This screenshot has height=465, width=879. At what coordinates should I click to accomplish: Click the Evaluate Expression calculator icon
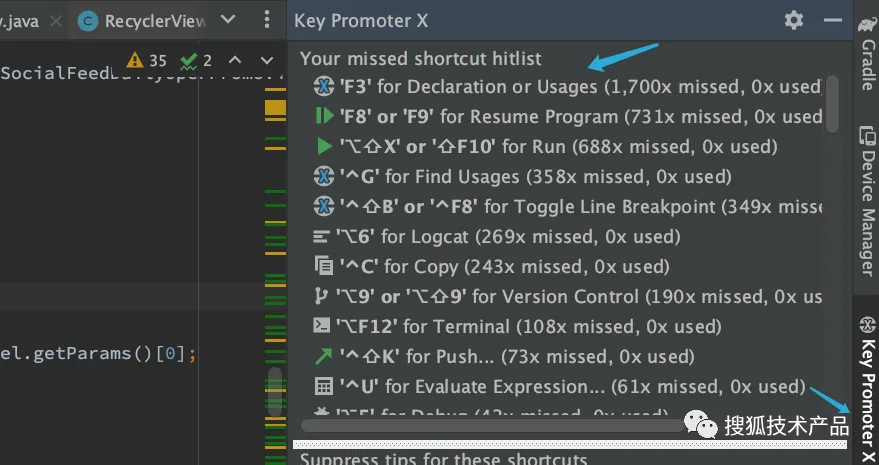323,387
